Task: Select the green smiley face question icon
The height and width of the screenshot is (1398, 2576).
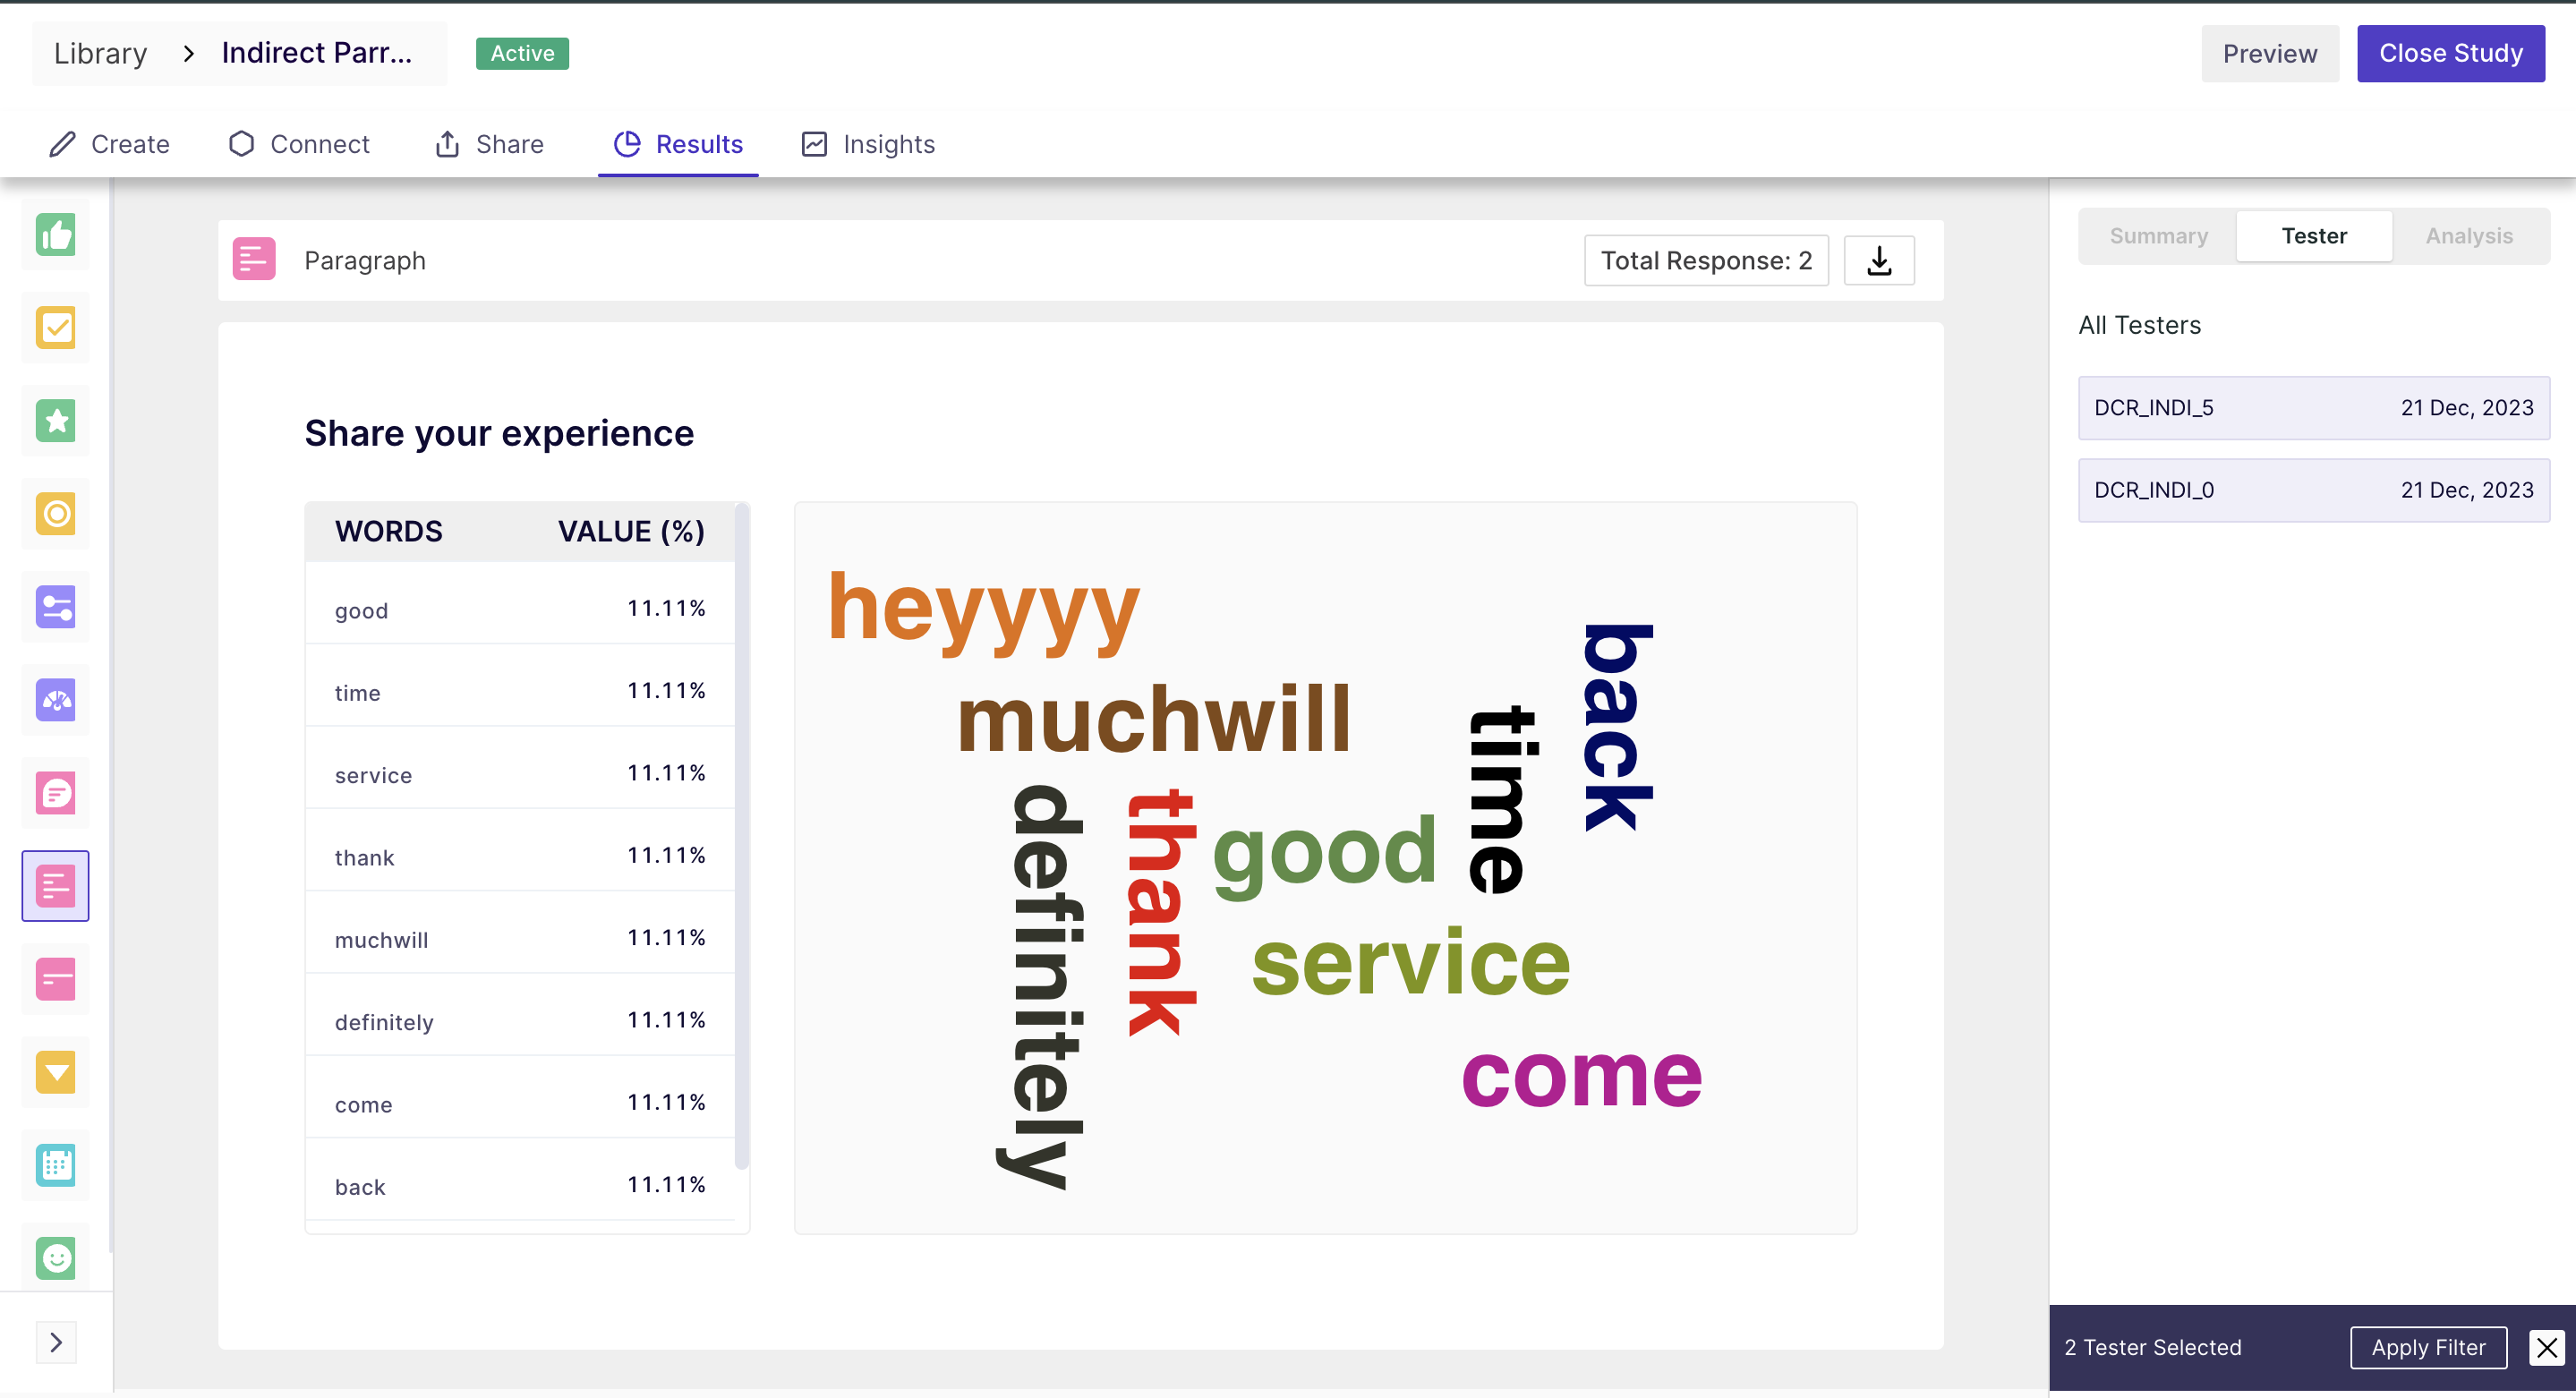Action: (x=56, y=1258)
